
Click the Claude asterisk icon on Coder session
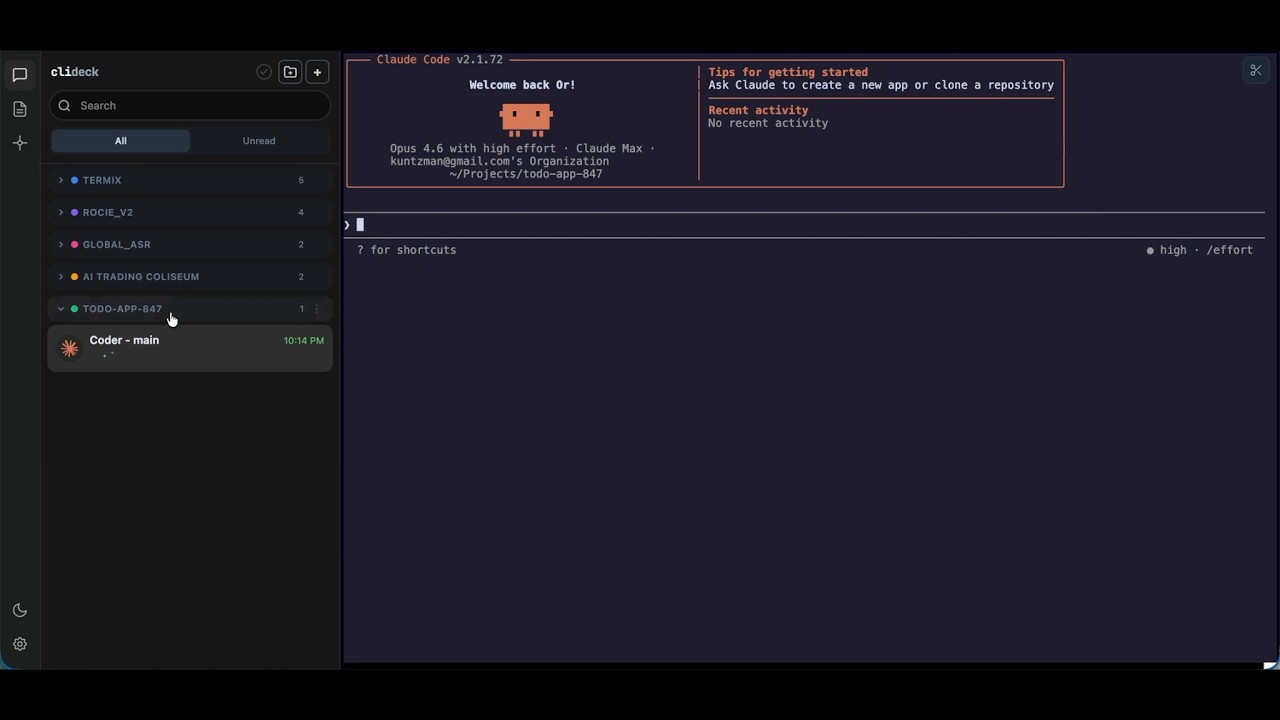tap(69, 347)
